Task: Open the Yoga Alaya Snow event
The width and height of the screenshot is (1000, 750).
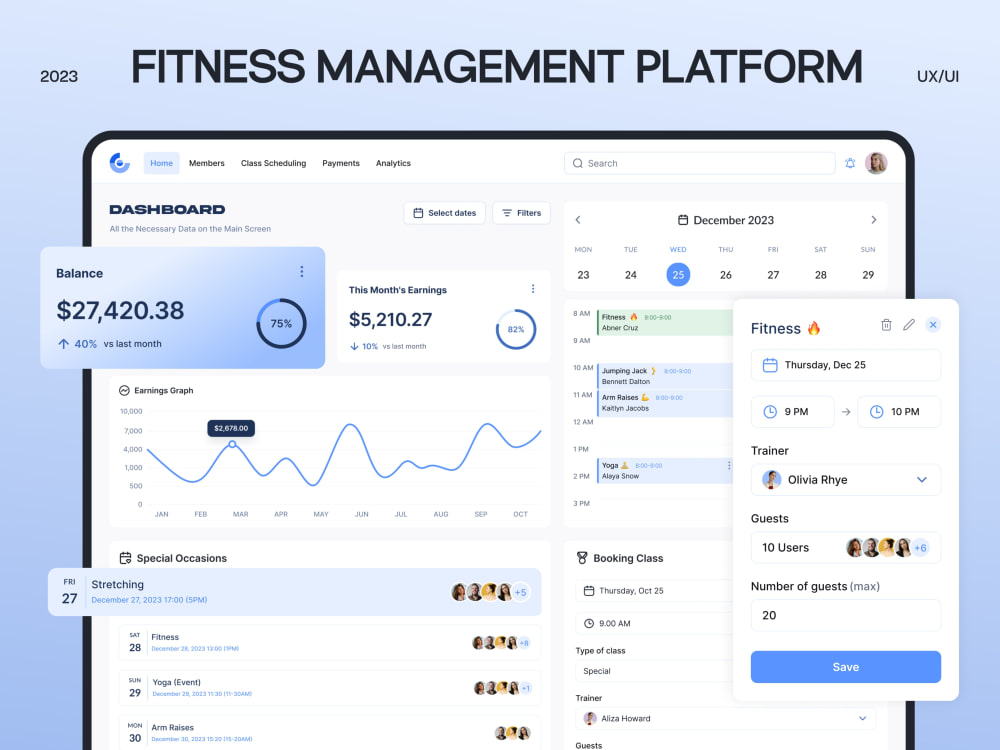Action: 665,471
